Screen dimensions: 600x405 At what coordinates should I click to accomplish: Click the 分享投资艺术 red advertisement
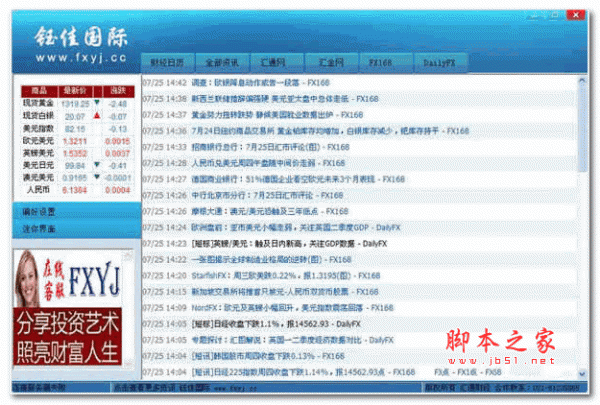(x=68, y=336)
